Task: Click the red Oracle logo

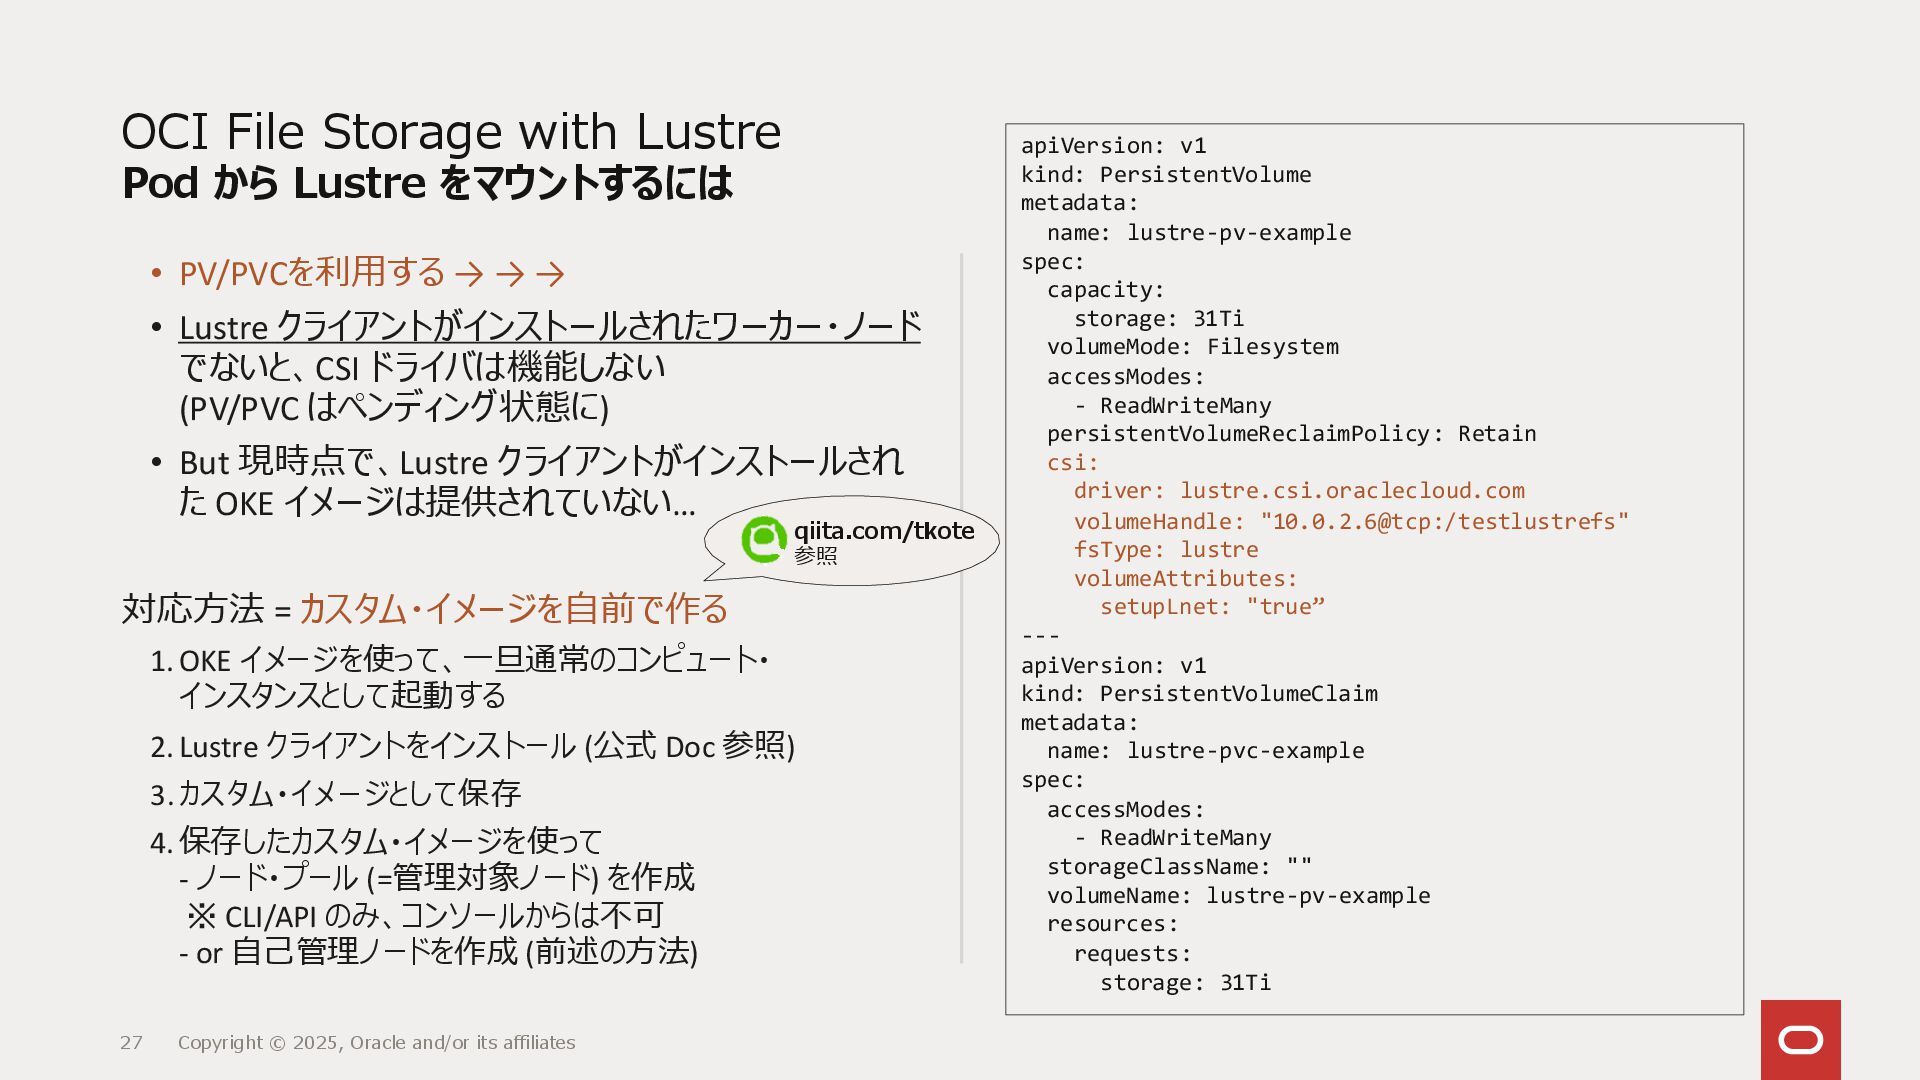Action: [1800, 1040]
